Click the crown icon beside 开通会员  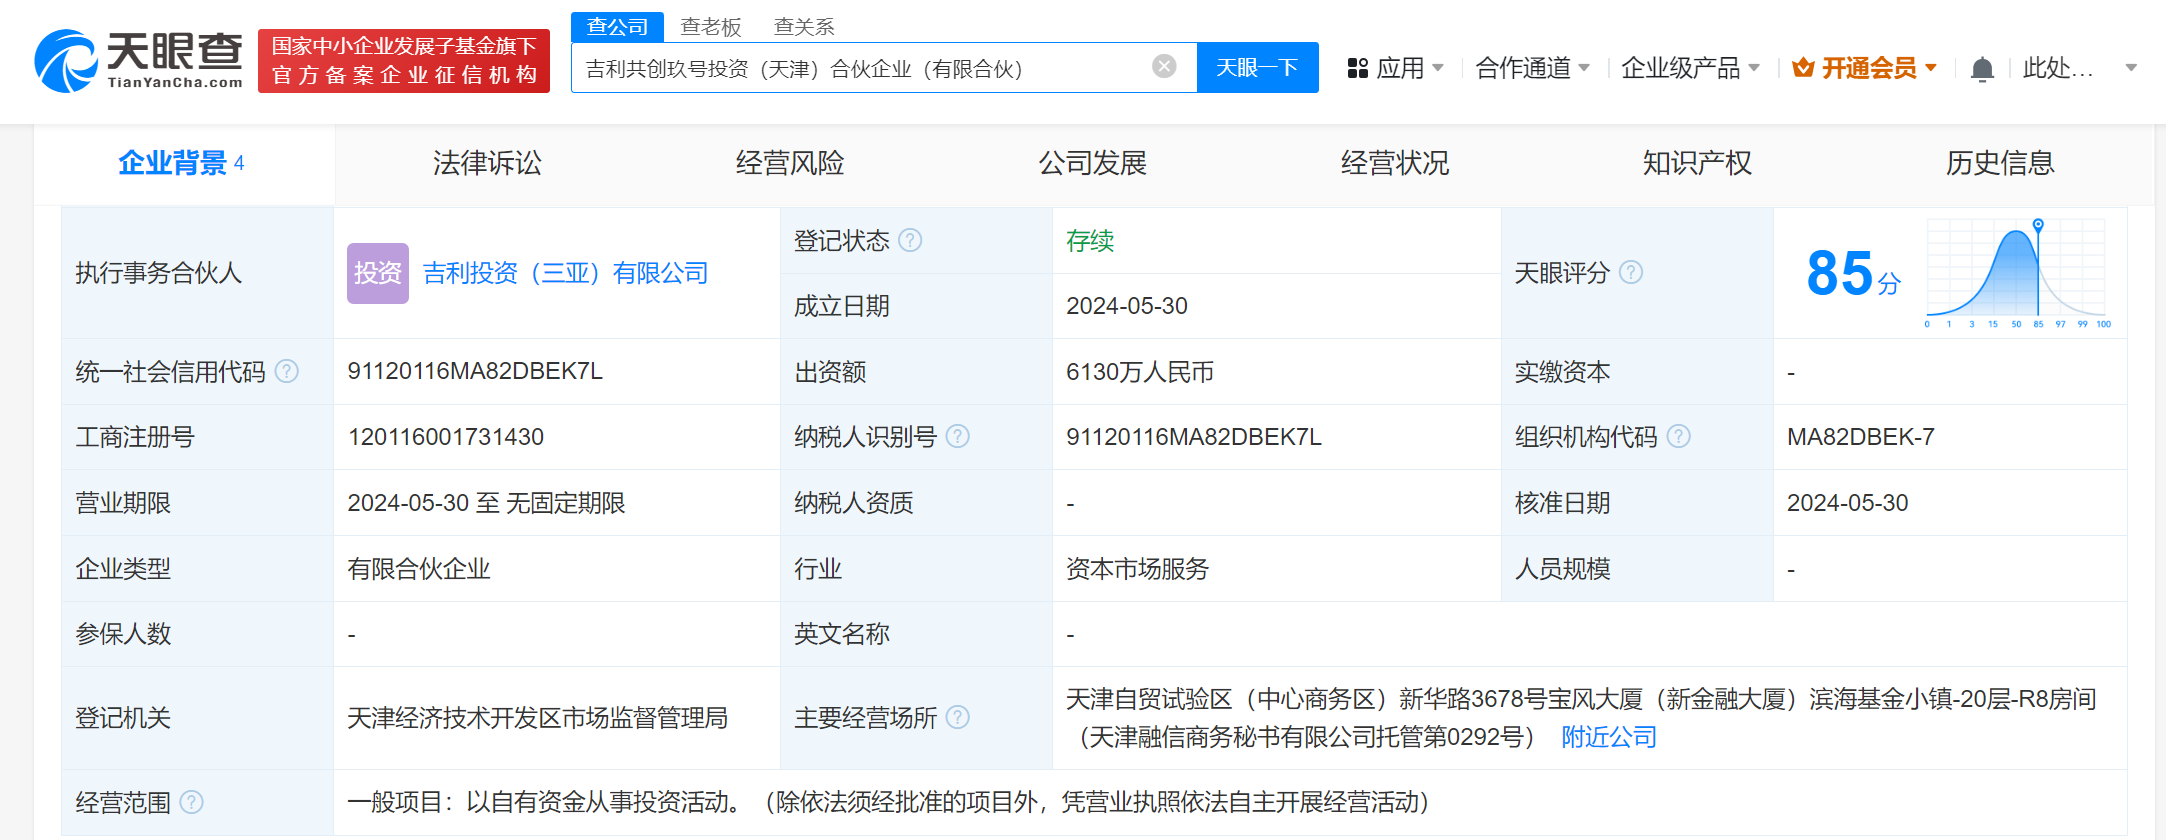pyautogui.click(x=1803, y=68)
